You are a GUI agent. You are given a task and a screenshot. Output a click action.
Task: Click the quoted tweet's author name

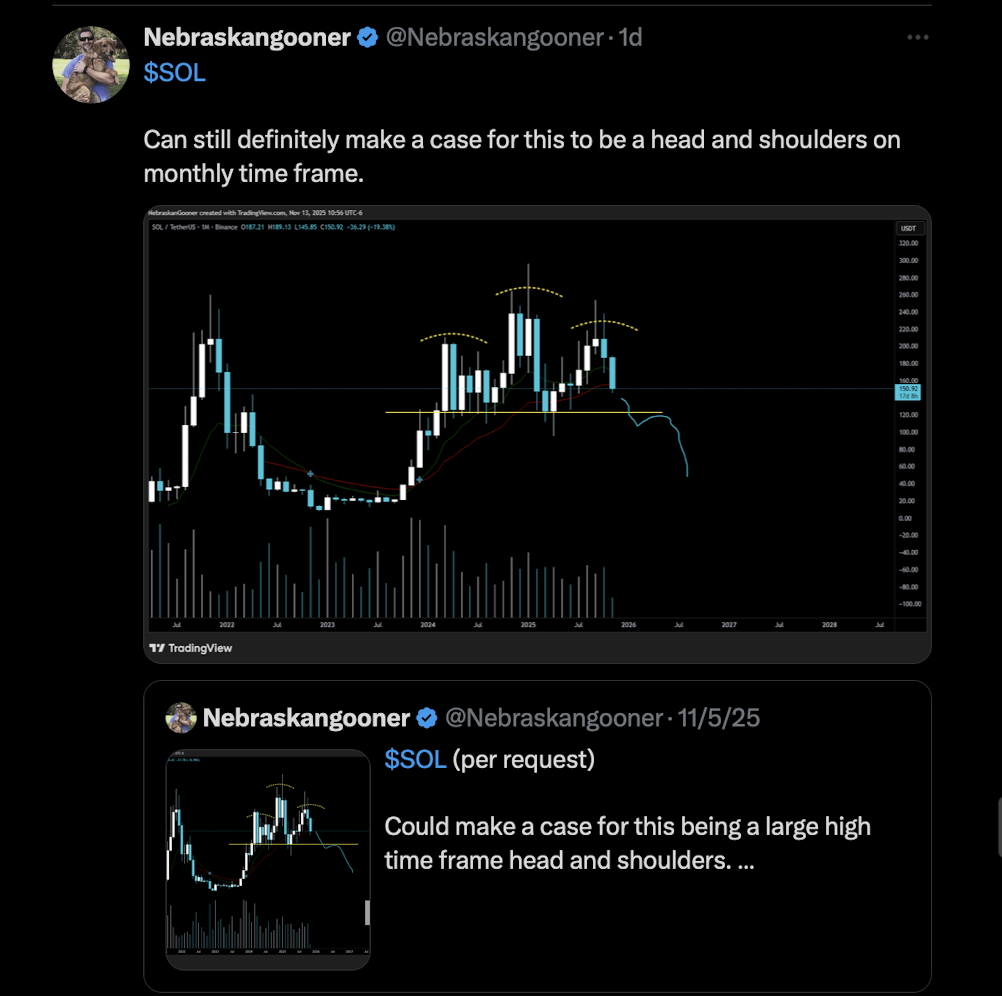click(306, 718)
